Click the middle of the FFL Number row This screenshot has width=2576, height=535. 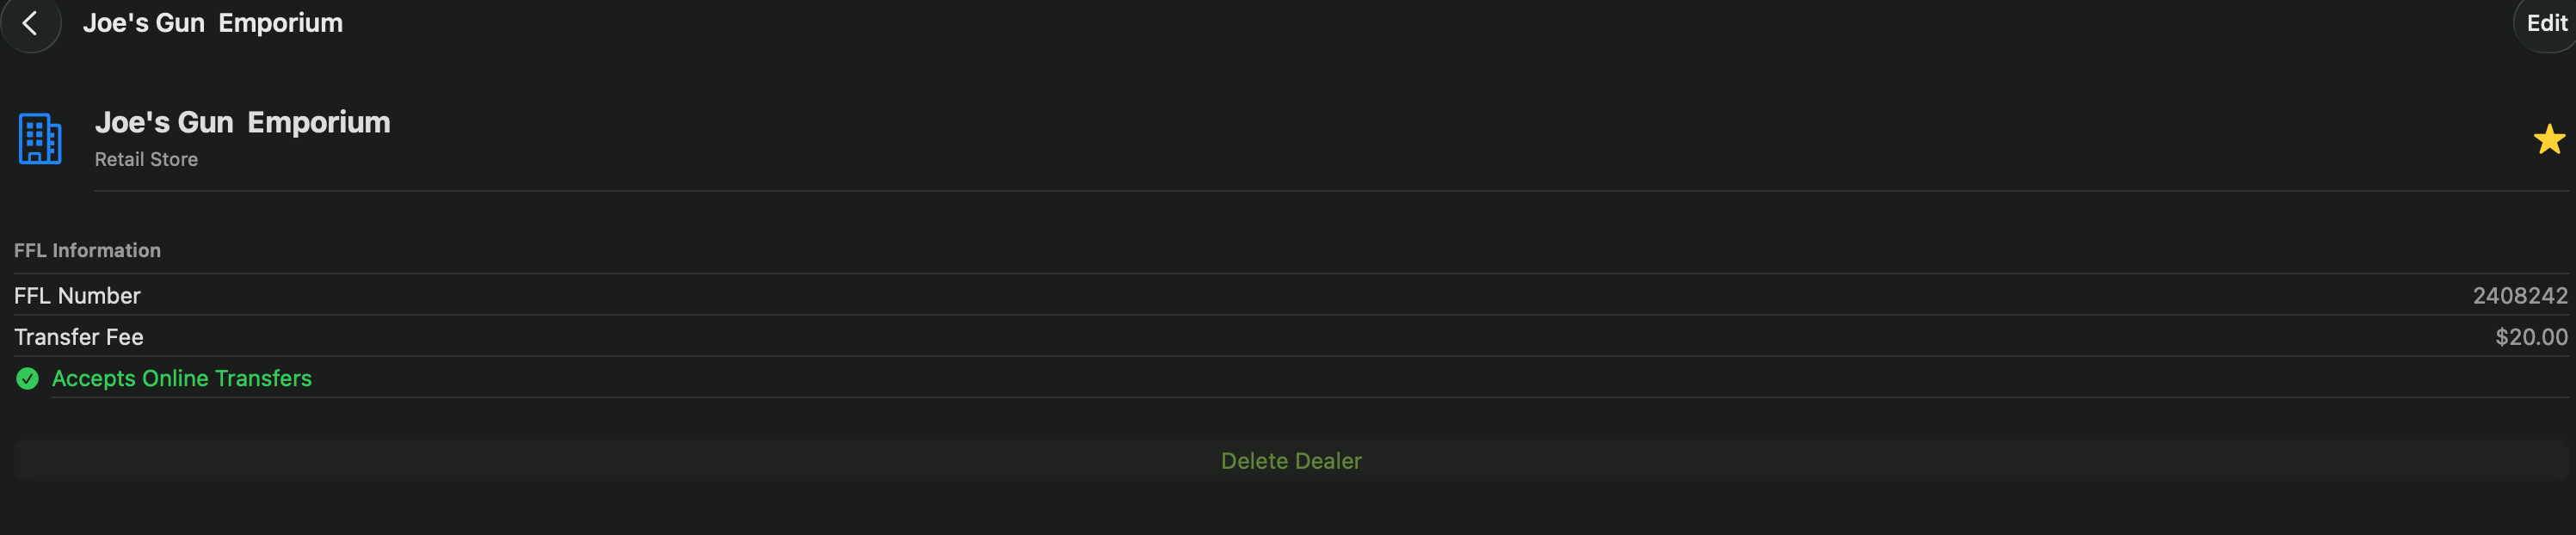1290,296
